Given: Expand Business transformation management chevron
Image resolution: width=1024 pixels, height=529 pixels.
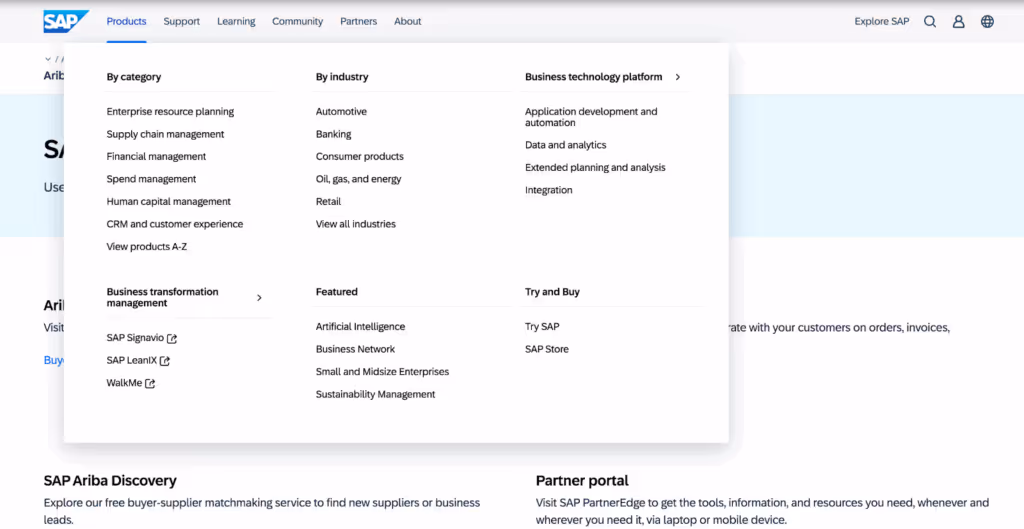Looking at the screenshot, I should (259, 298).
